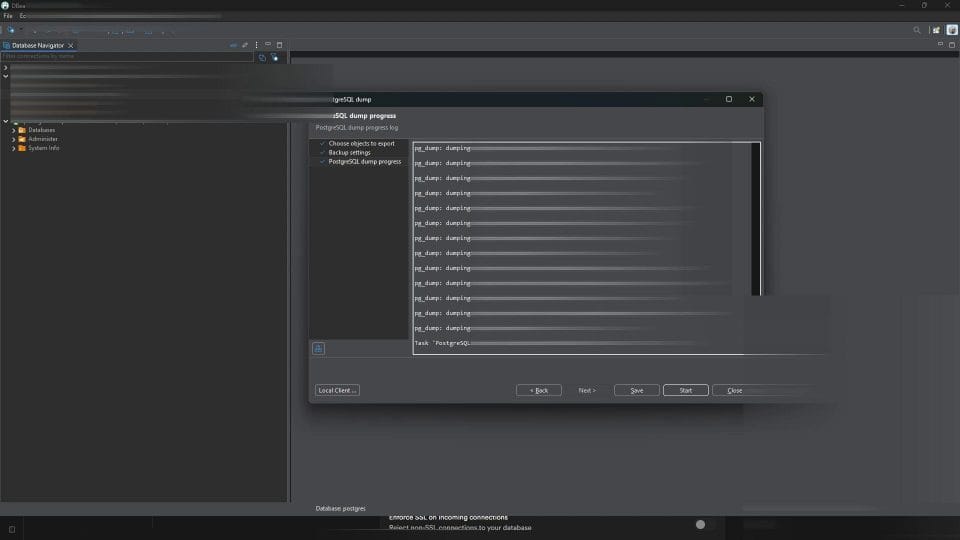Select the Administer tree node
The height and width of the screenshot is (540, 960).
(x=42, y=139)
